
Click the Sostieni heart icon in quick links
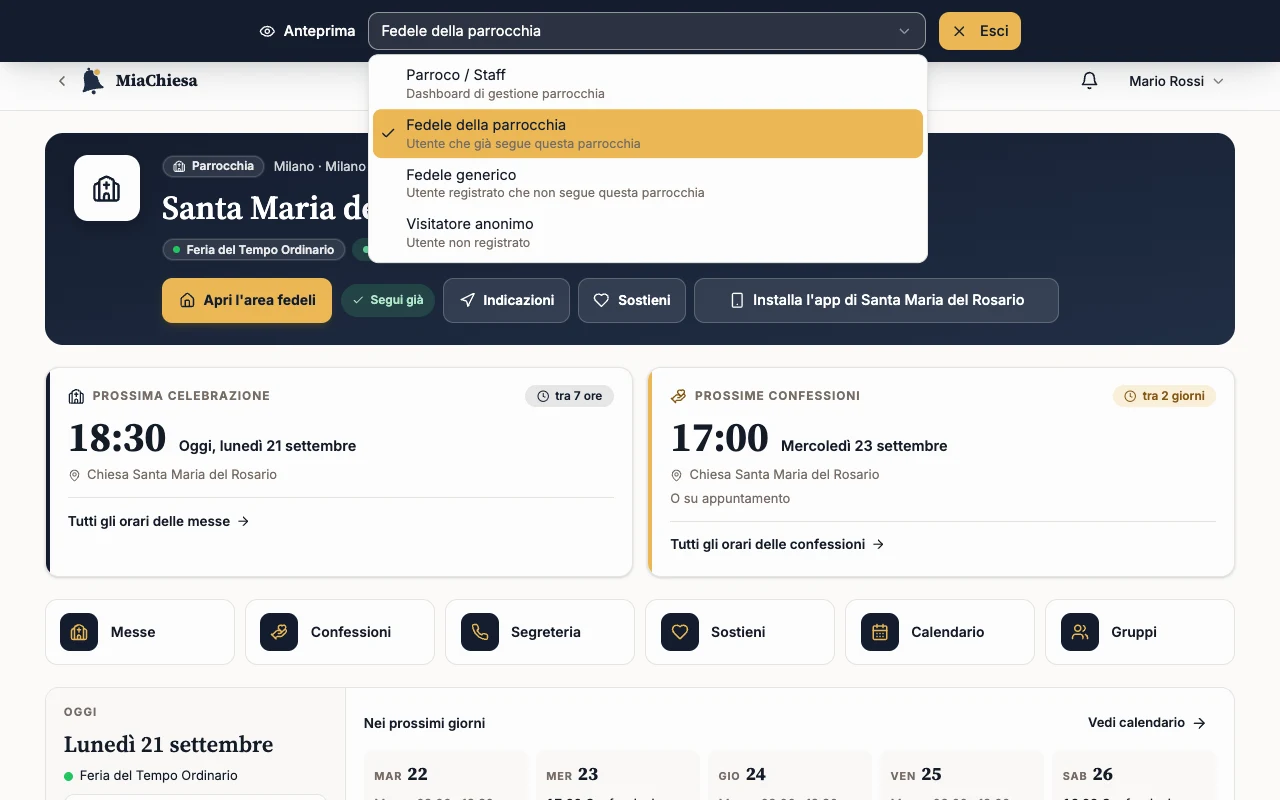point(680,632)
